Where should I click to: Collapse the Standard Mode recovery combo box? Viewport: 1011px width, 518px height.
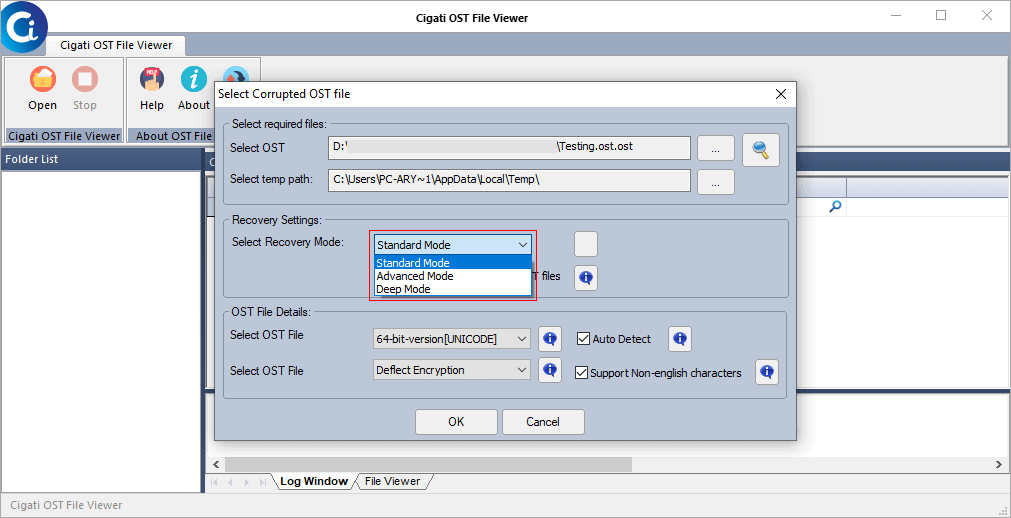(453, 245)
